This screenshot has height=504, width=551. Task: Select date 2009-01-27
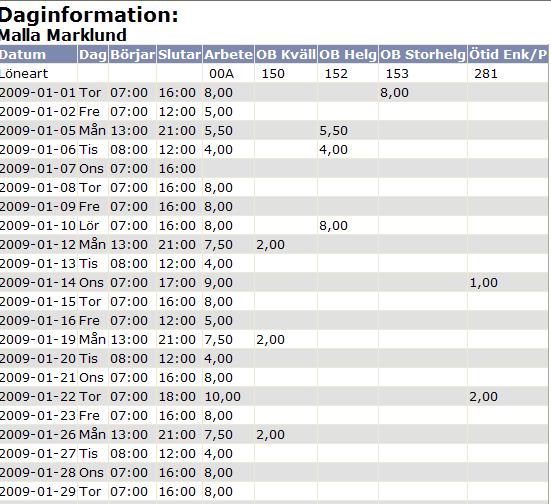38,453
